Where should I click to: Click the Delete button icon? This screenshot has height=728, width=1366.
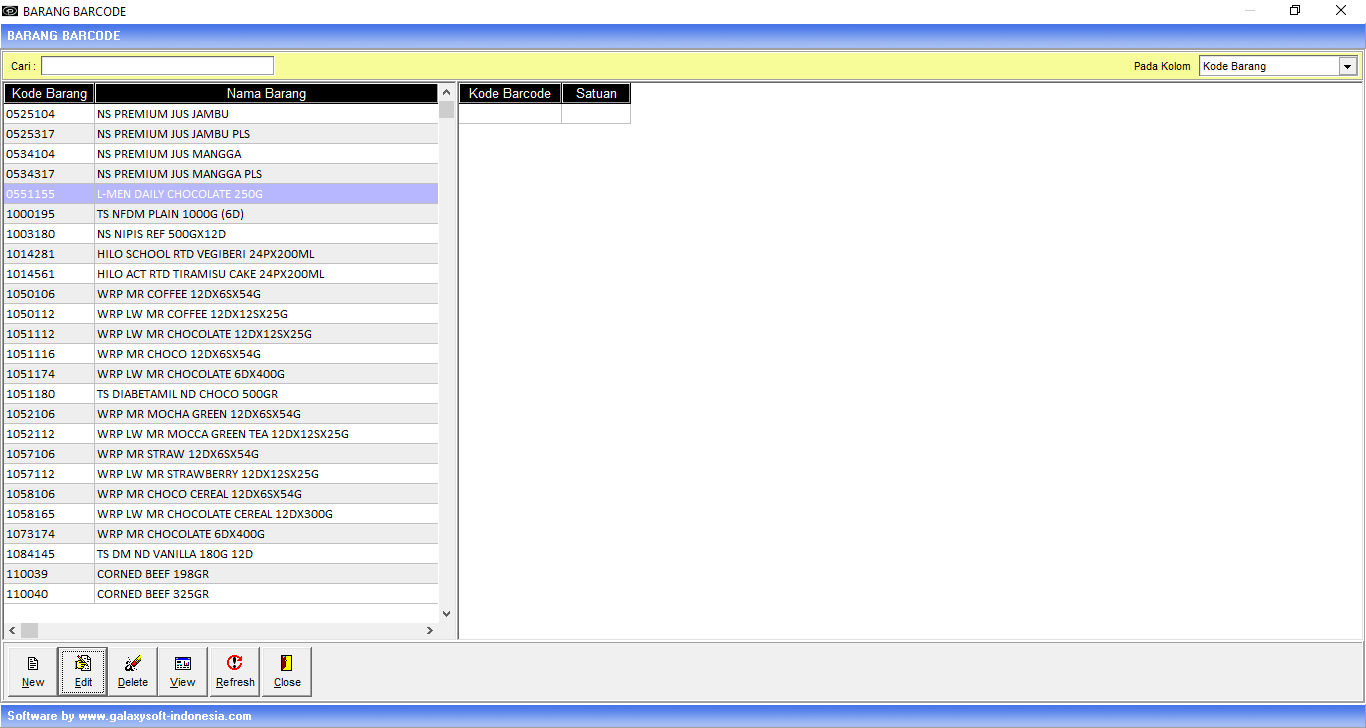click(x=133, y=663)
